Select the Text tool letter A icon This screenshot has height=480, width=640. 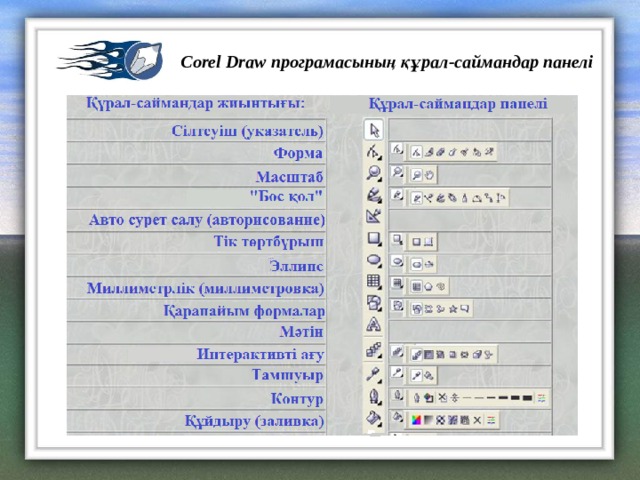pyautogui.click(x=373, y=324)
